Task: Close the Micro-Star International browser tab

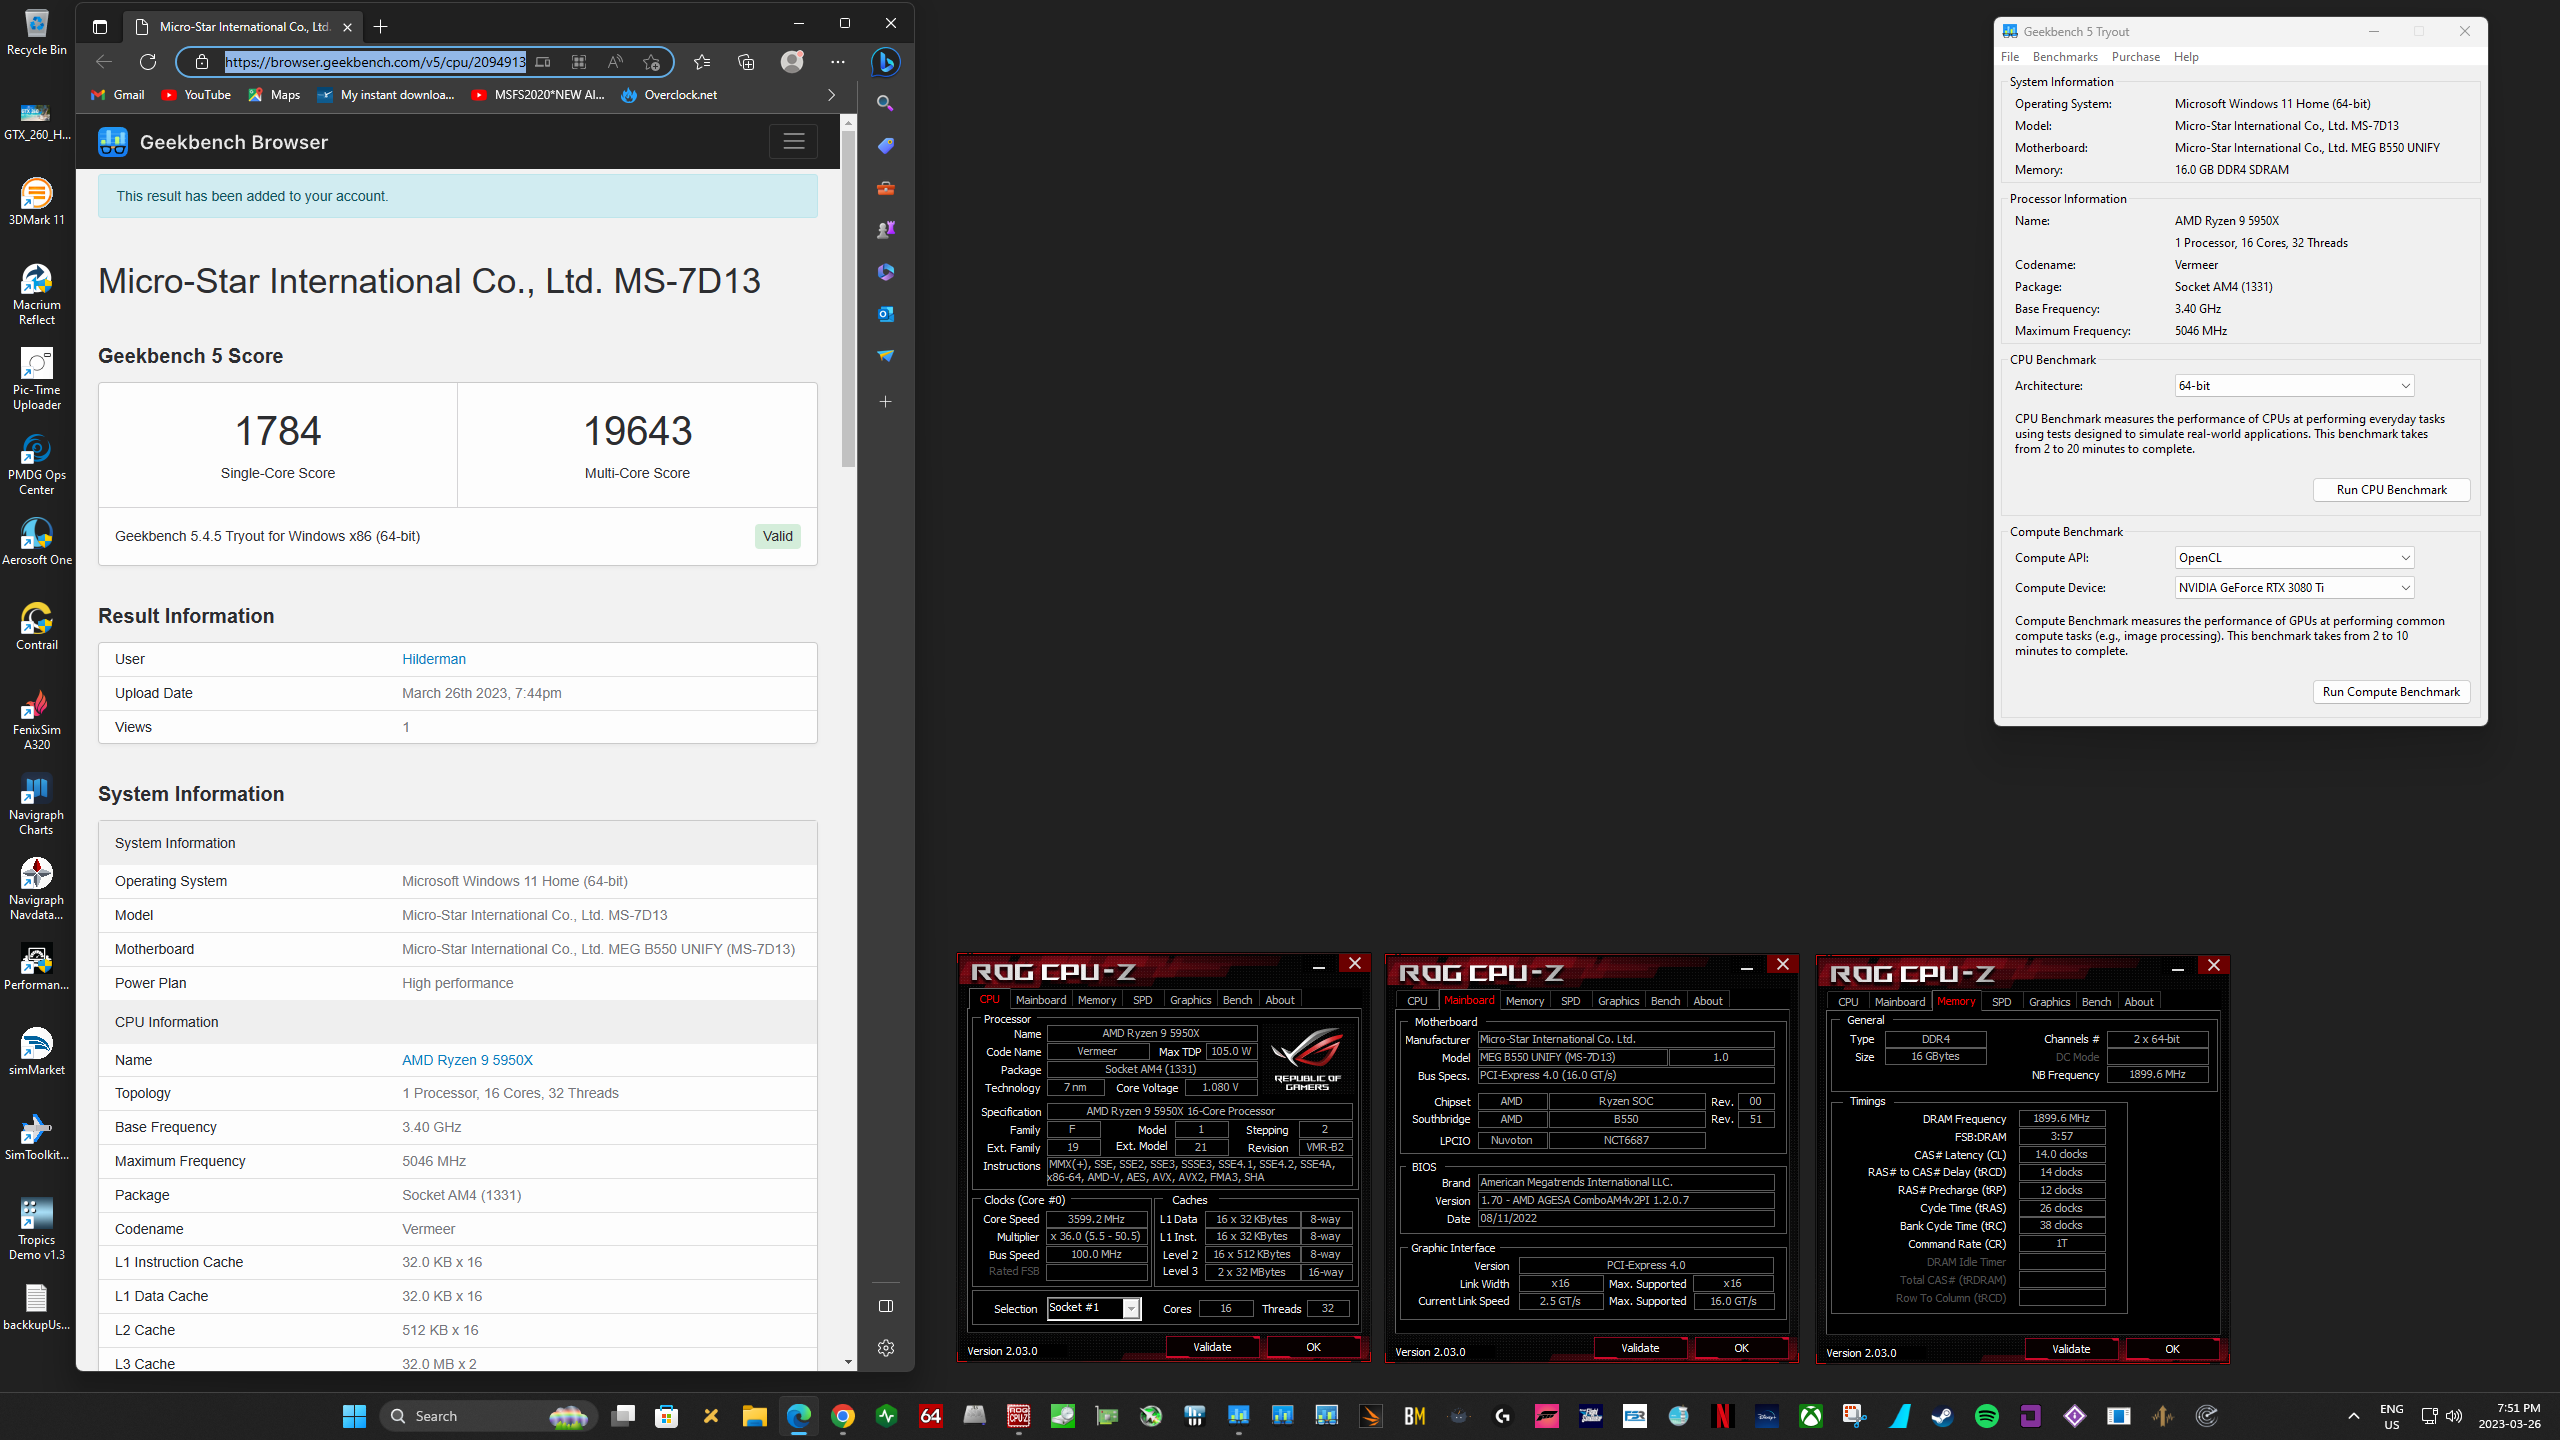Action: pyautogui.click(x=347, y=27)
